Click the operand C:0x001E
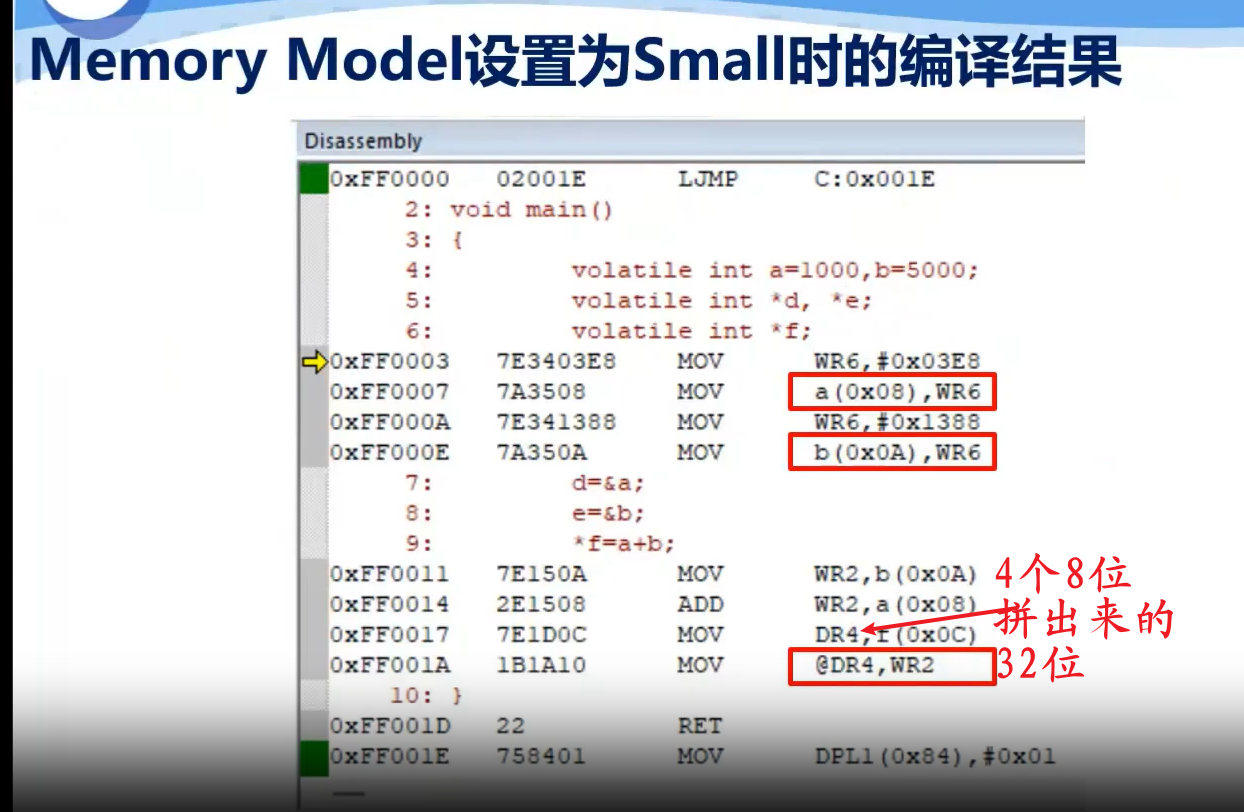Viewport: 1244px width, 812px height. [875, 180]
